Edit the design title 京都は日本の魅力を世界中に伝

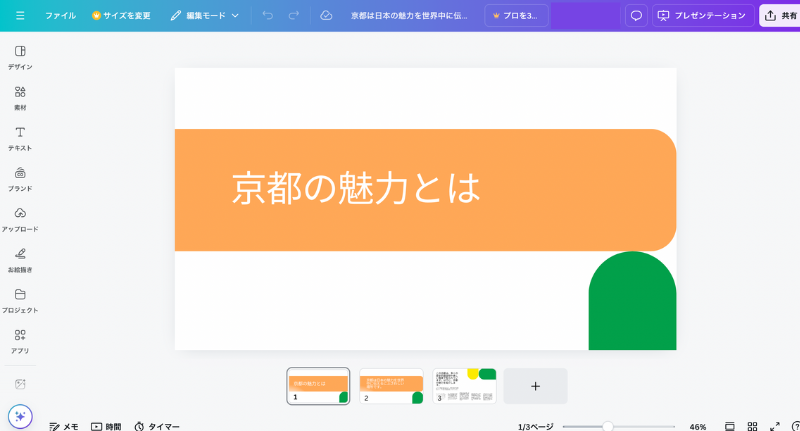tap(409, 16)
